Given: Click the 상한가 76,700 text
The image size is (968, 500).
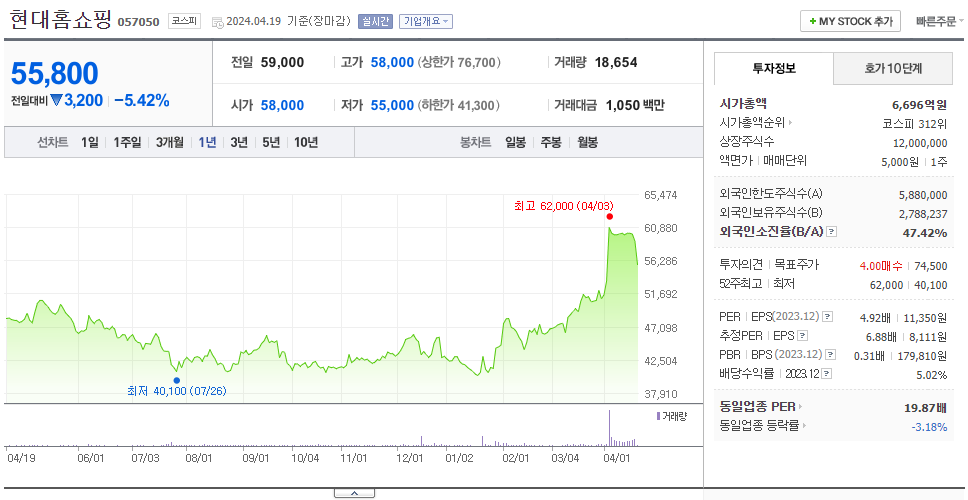Looking at the screenshot, I should pyautogui.click(x=459, y=62).
